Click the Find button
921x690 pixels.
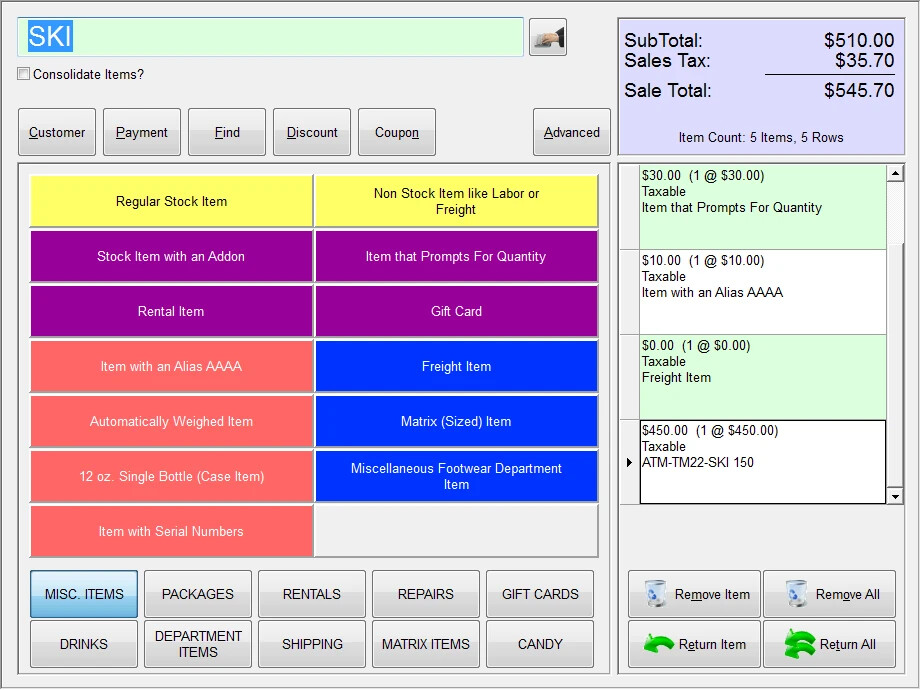point(227,132)
